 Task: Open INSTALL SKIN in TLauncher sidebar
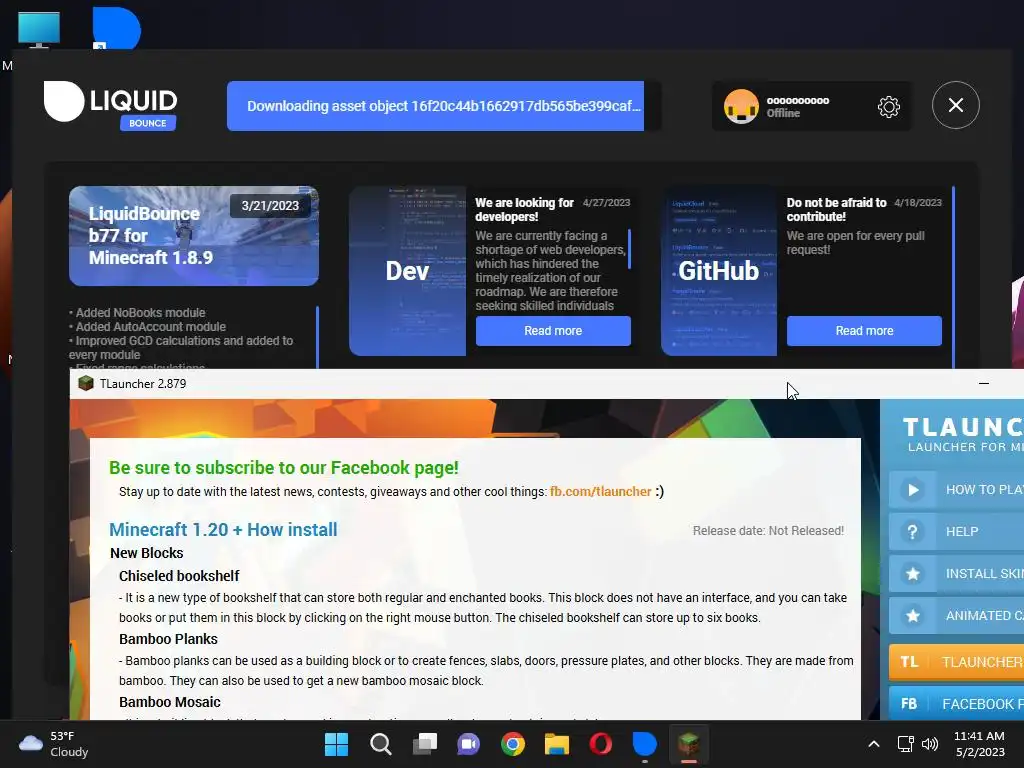click(x=956, y=573)
